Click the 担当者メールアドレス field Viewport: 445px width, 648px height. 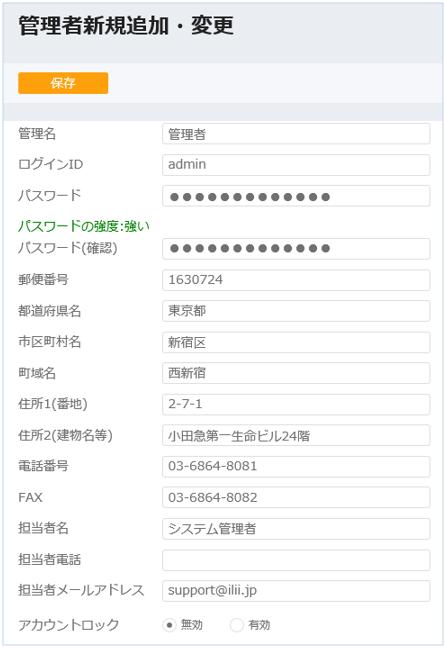pyautogui.click(x=296, y=591)
